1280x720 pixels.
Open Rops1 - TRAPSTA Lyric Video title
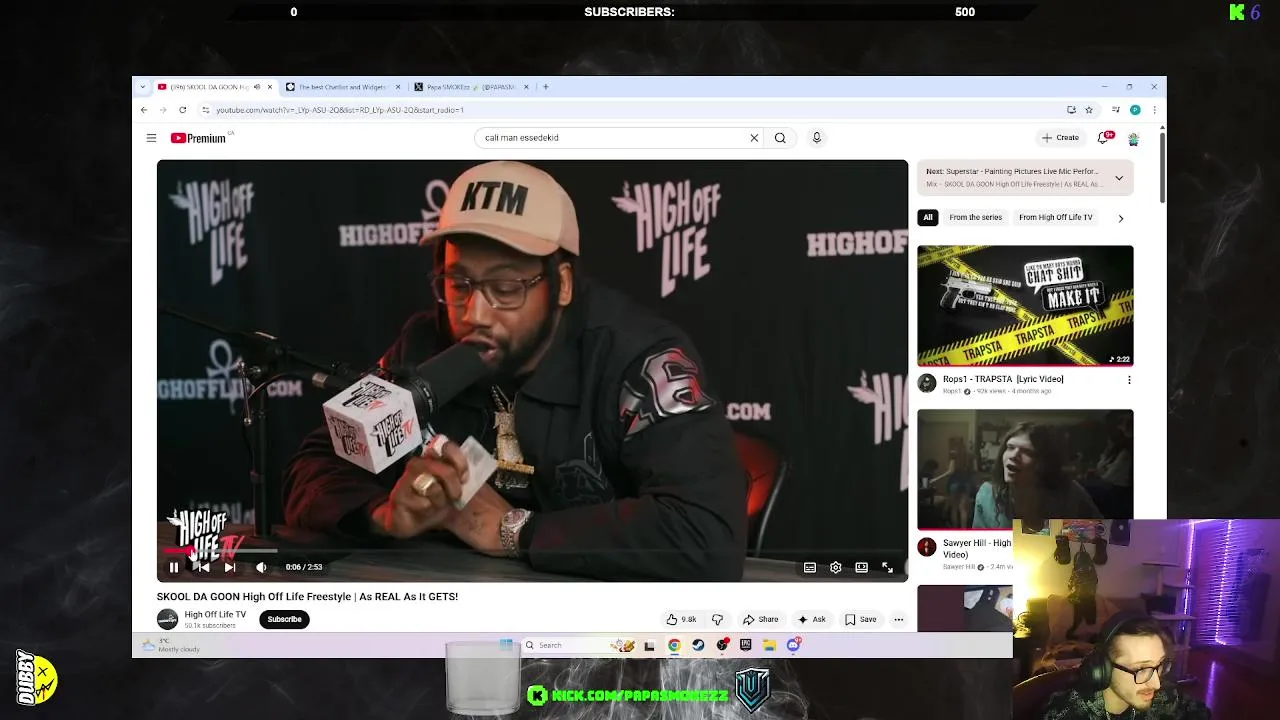click(x=1003, y=379)
